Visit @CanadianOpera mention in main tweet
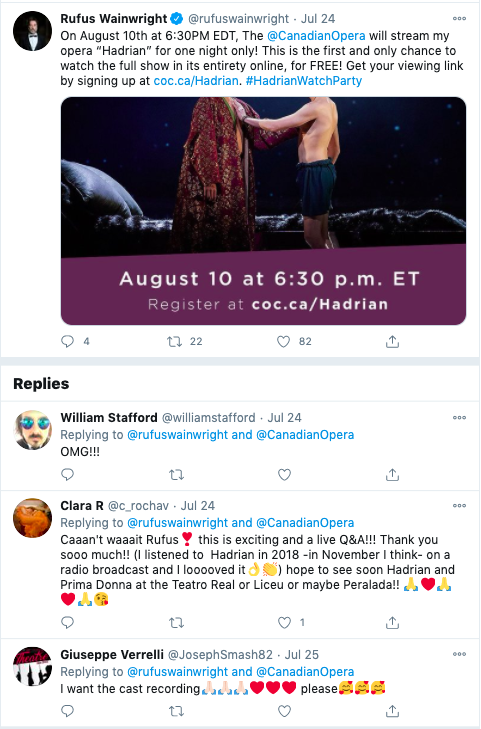The height and width of the screenshot is (729, 481). pos(316,36)
